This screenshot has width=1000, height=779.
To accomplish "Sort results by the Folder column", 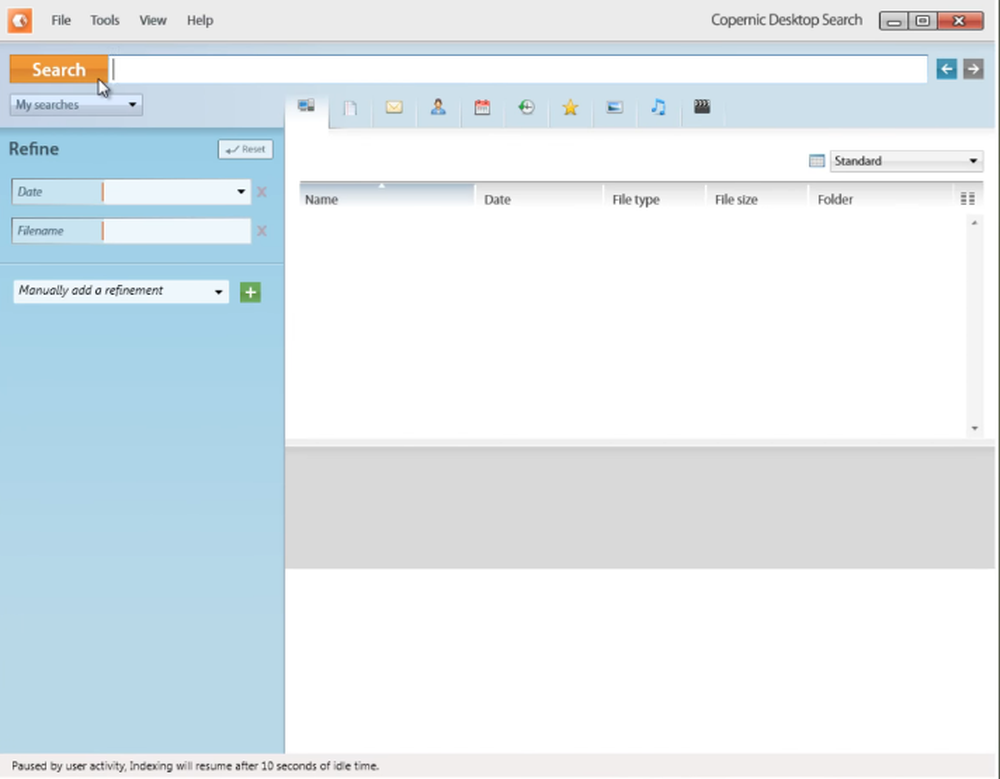I will [x=881, y=199].
